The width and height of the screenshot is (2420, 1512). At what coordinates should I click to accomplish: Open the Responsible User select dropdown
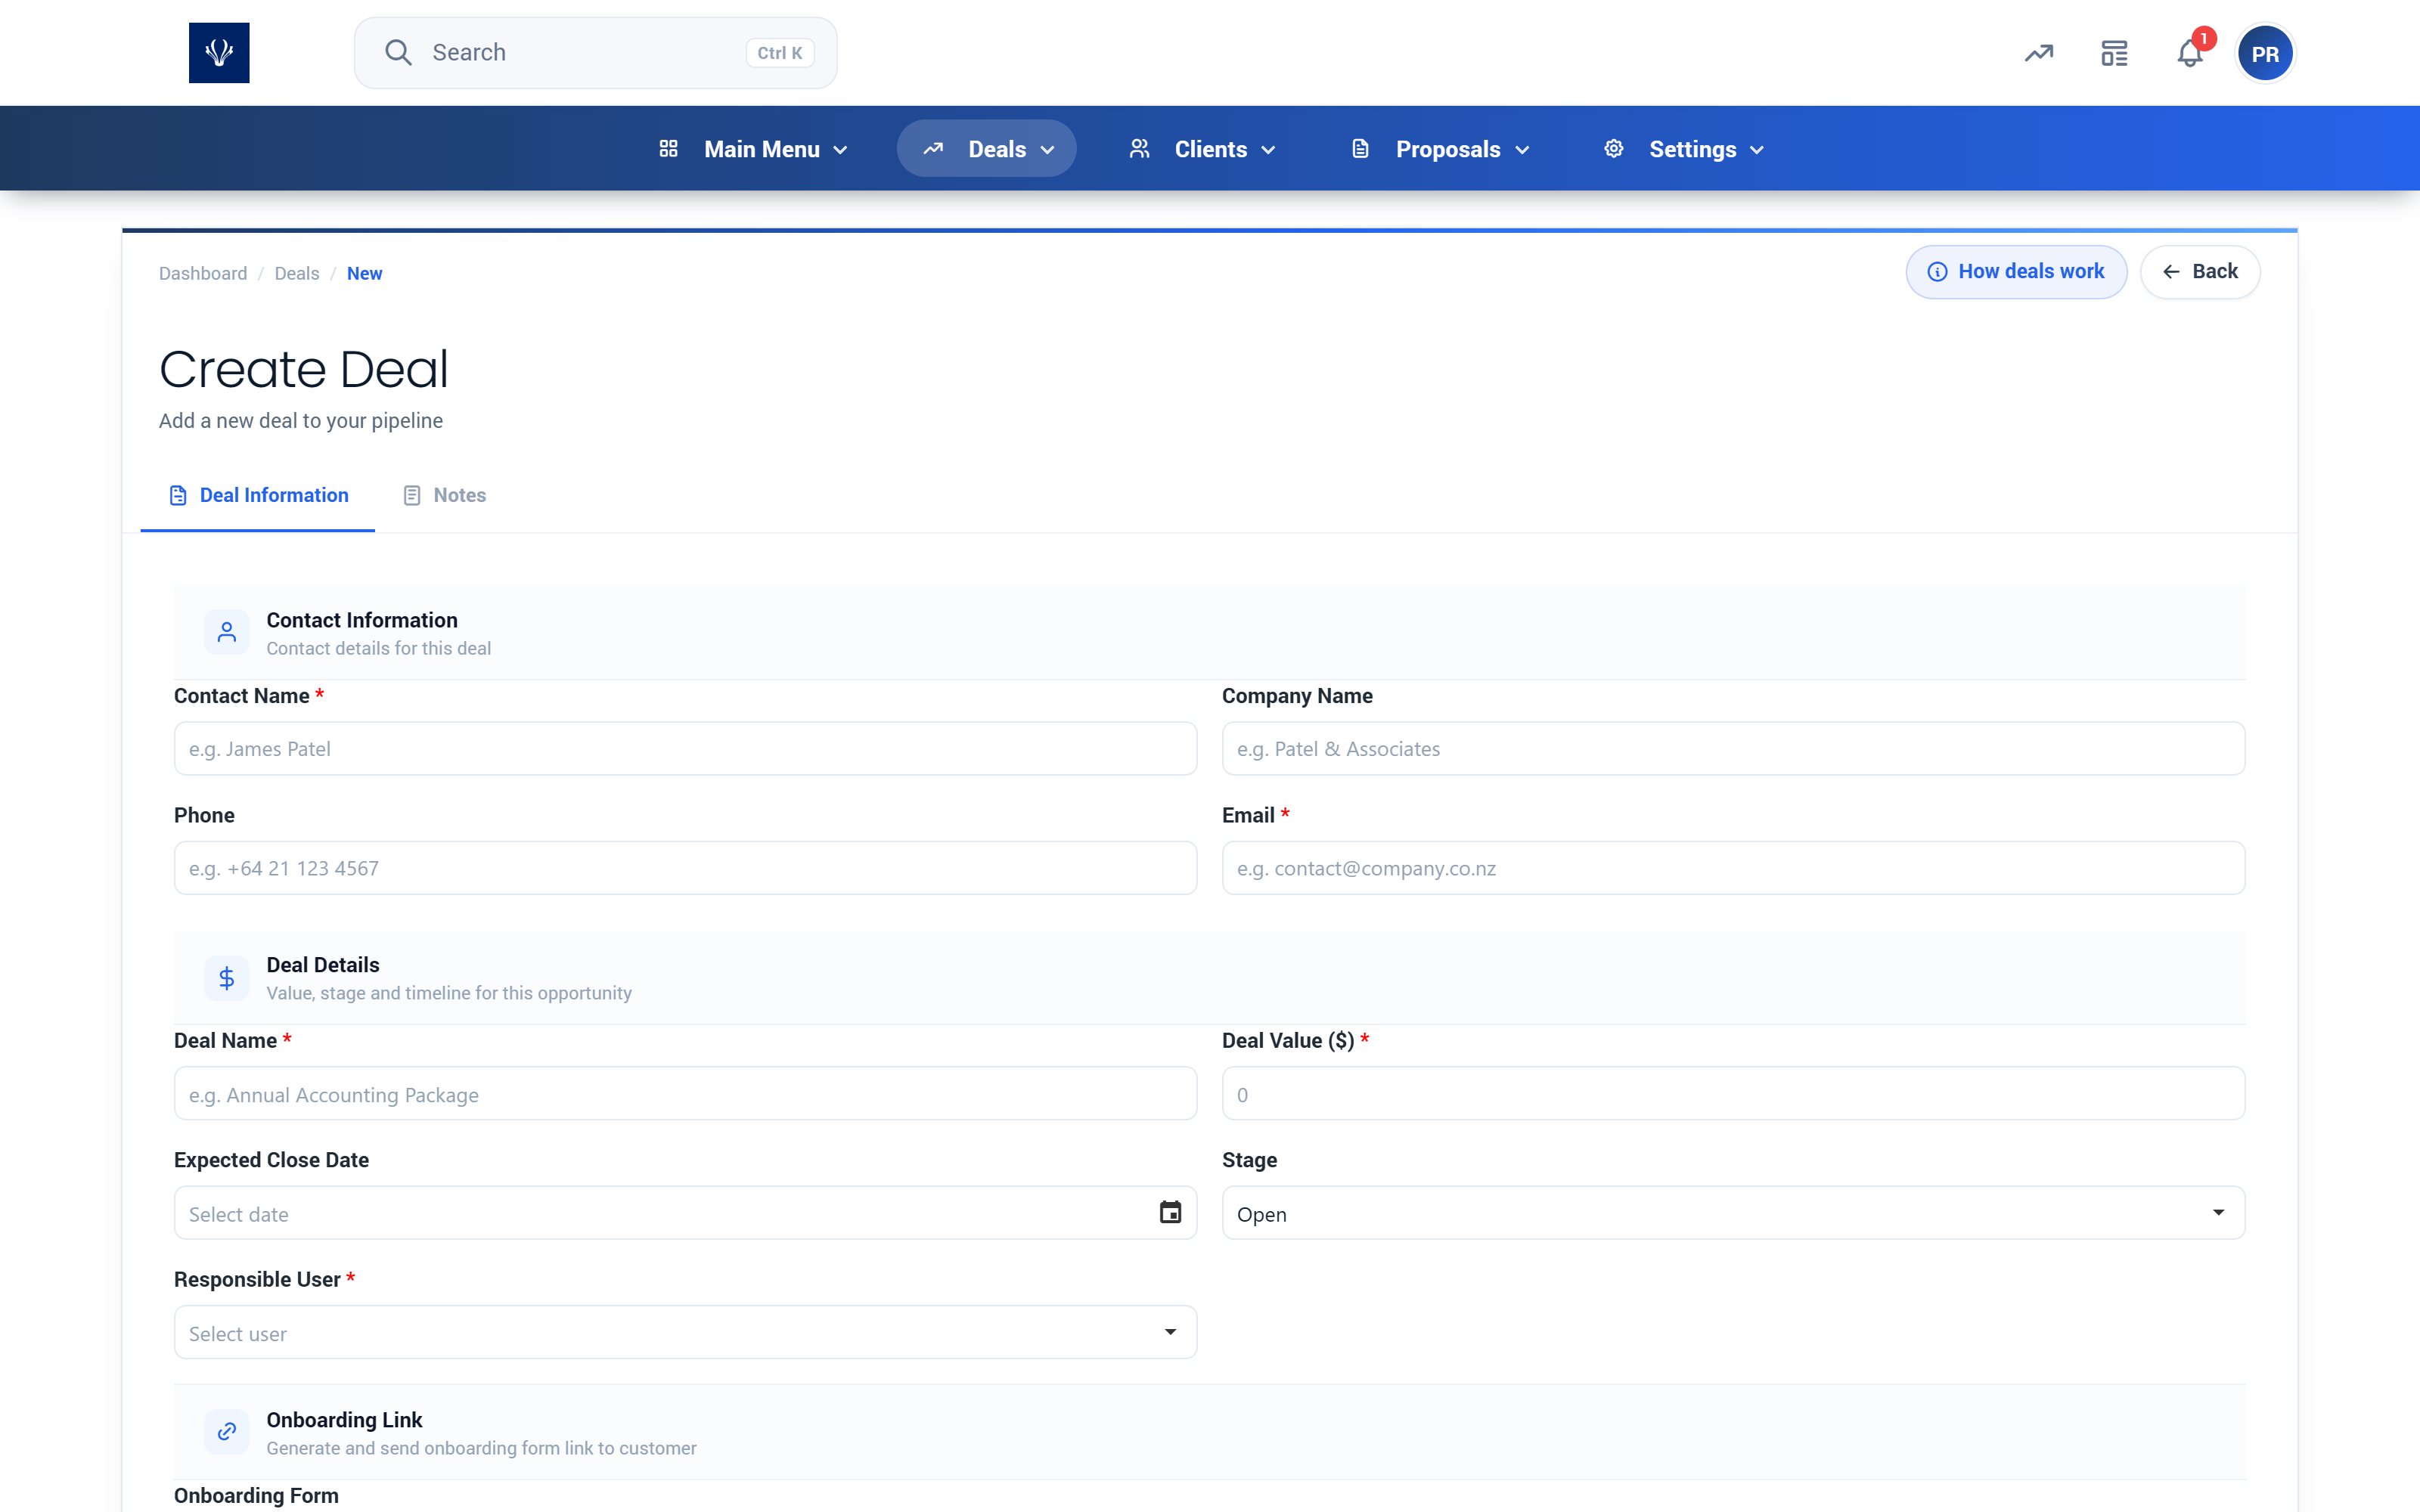pyautogui.click(x=685, y=1333)
